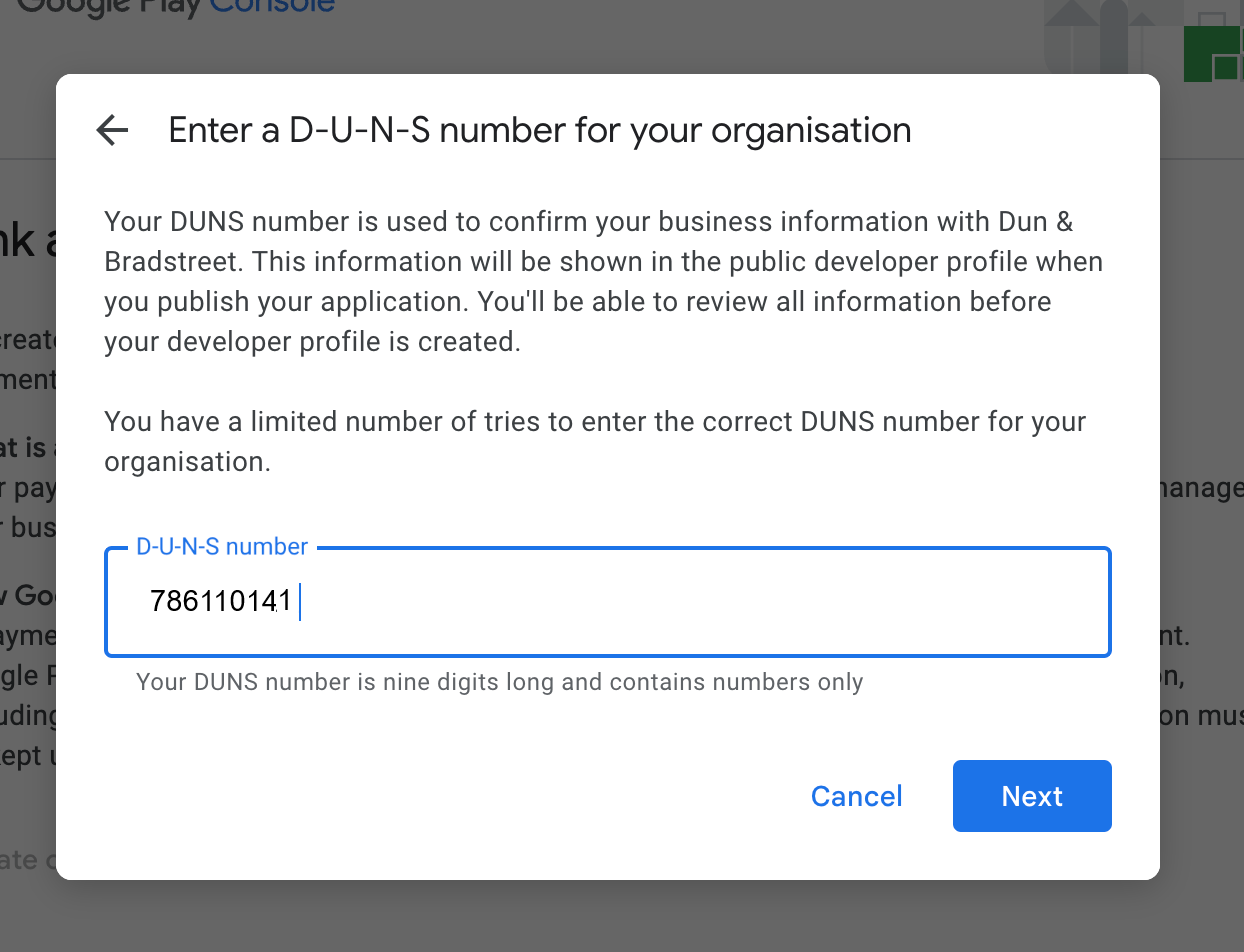The height and width of the screenshot is (952, 1244).
Task: Click the Google Play Console logo text behind dialog
Action: click(176, 7)
